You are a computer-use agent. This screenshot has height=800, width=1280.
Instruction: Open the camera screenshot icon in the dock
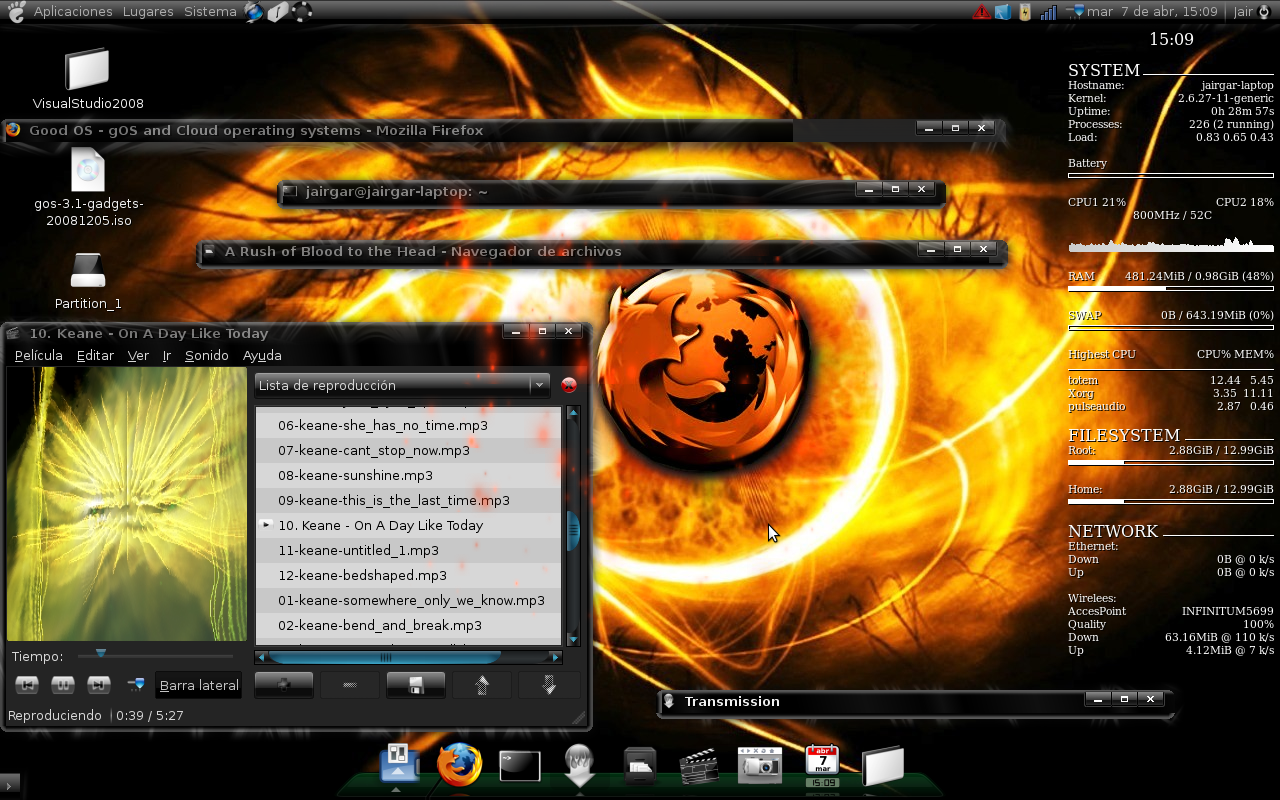click(x=760, y=765)
